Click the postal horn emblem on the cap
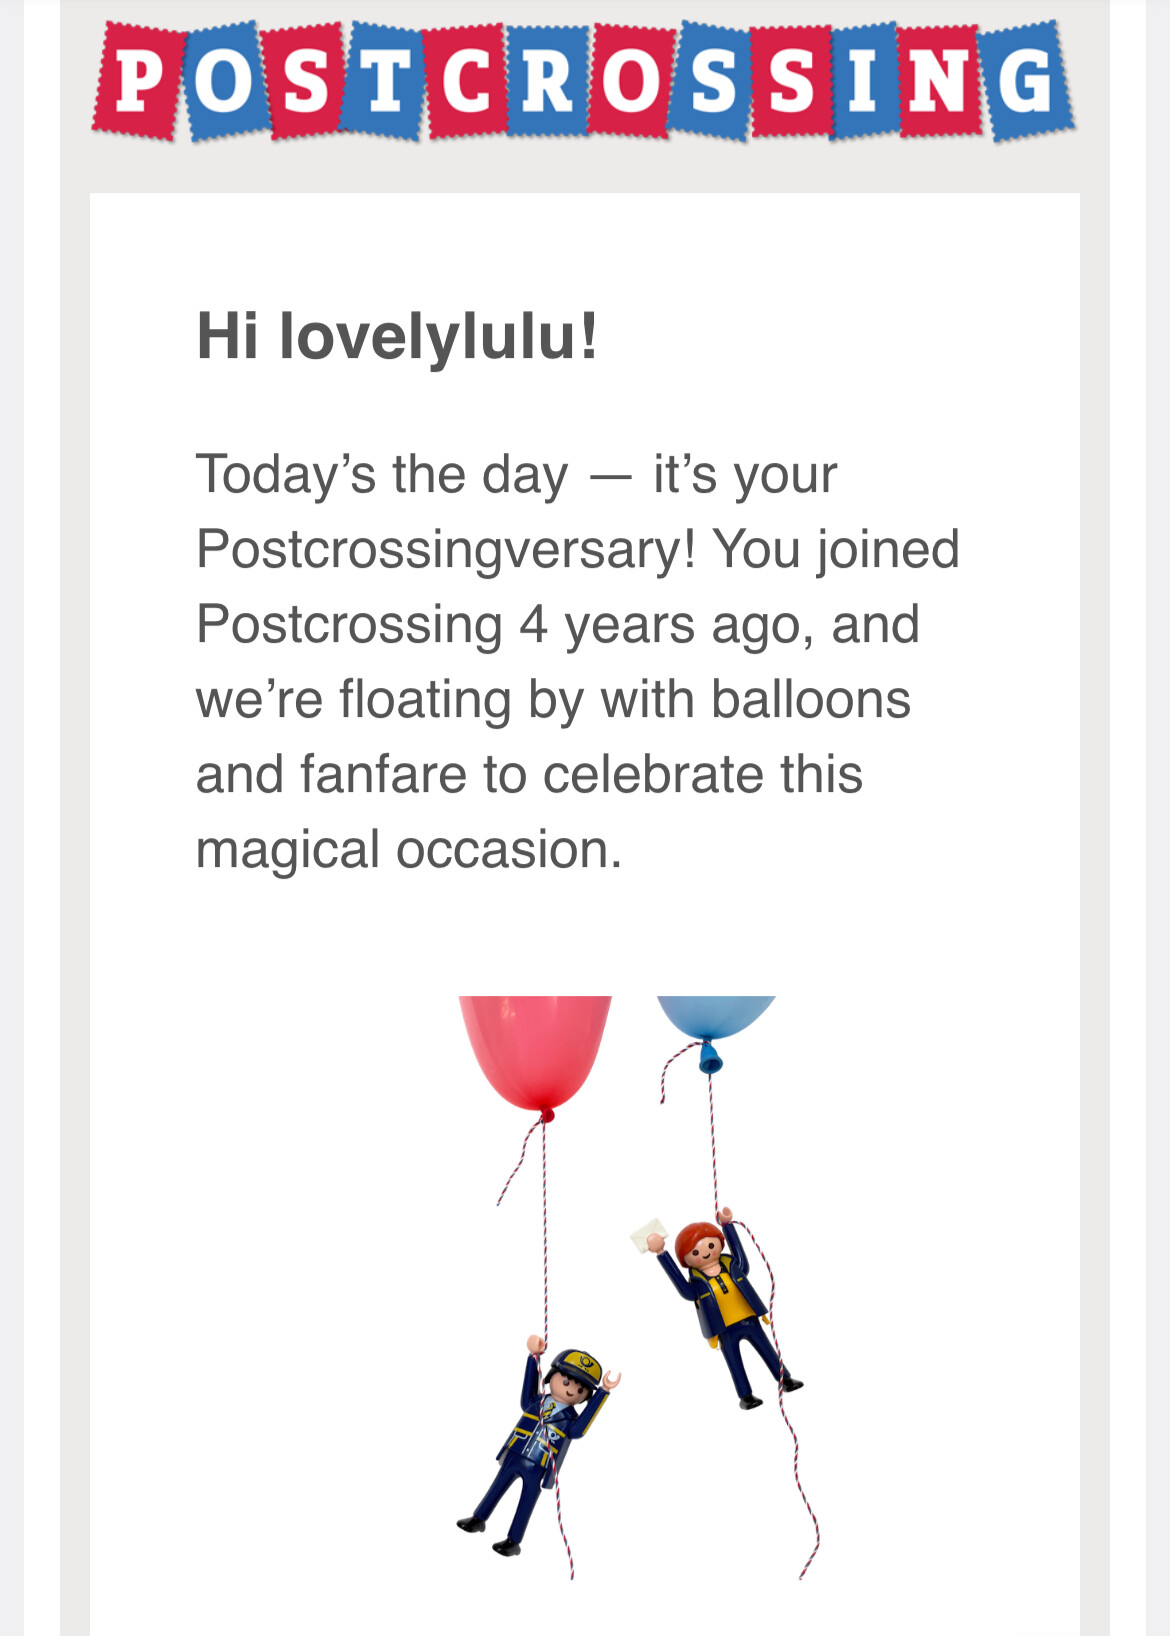The image size is (1170, 1636). click(583, 1361)
